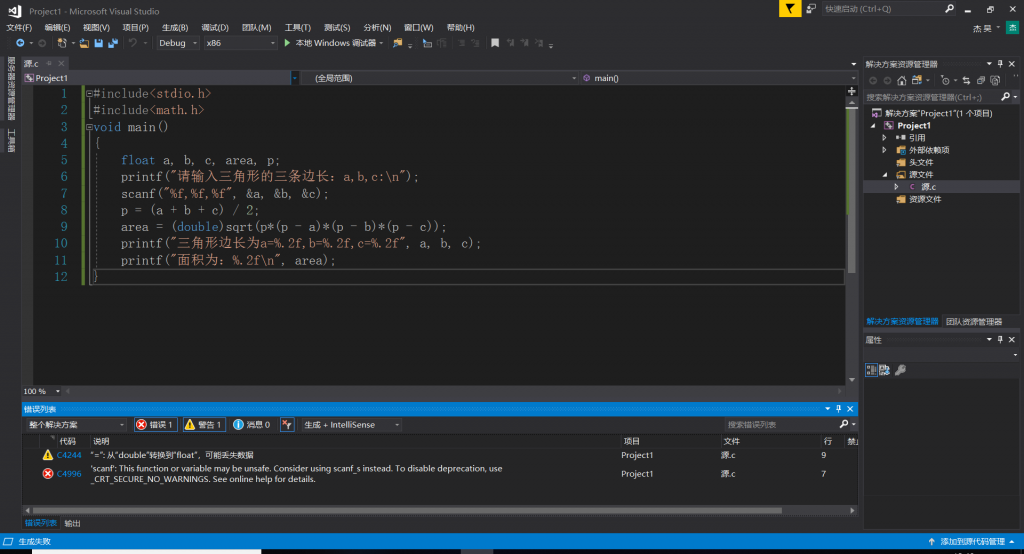
Task: Click the split editor icon above scrollbar
Action: [x=852, y=91]
